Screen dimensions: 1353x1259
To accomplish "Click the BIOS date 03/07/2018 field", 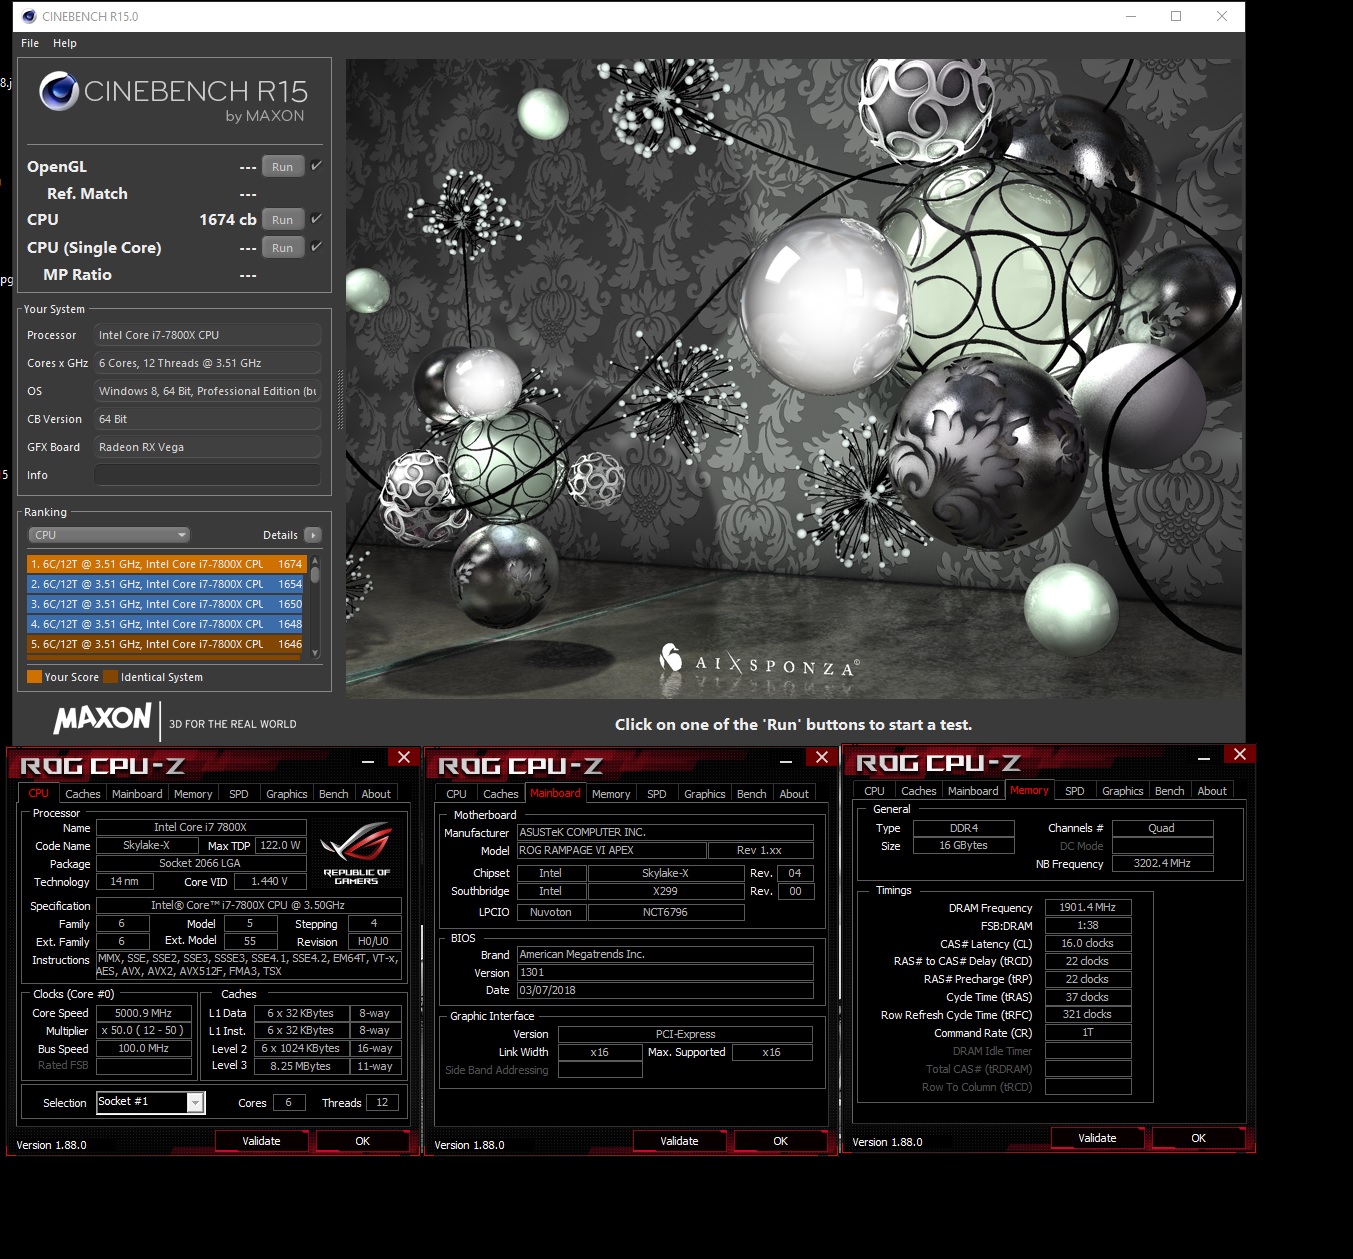I will point(665,990).
